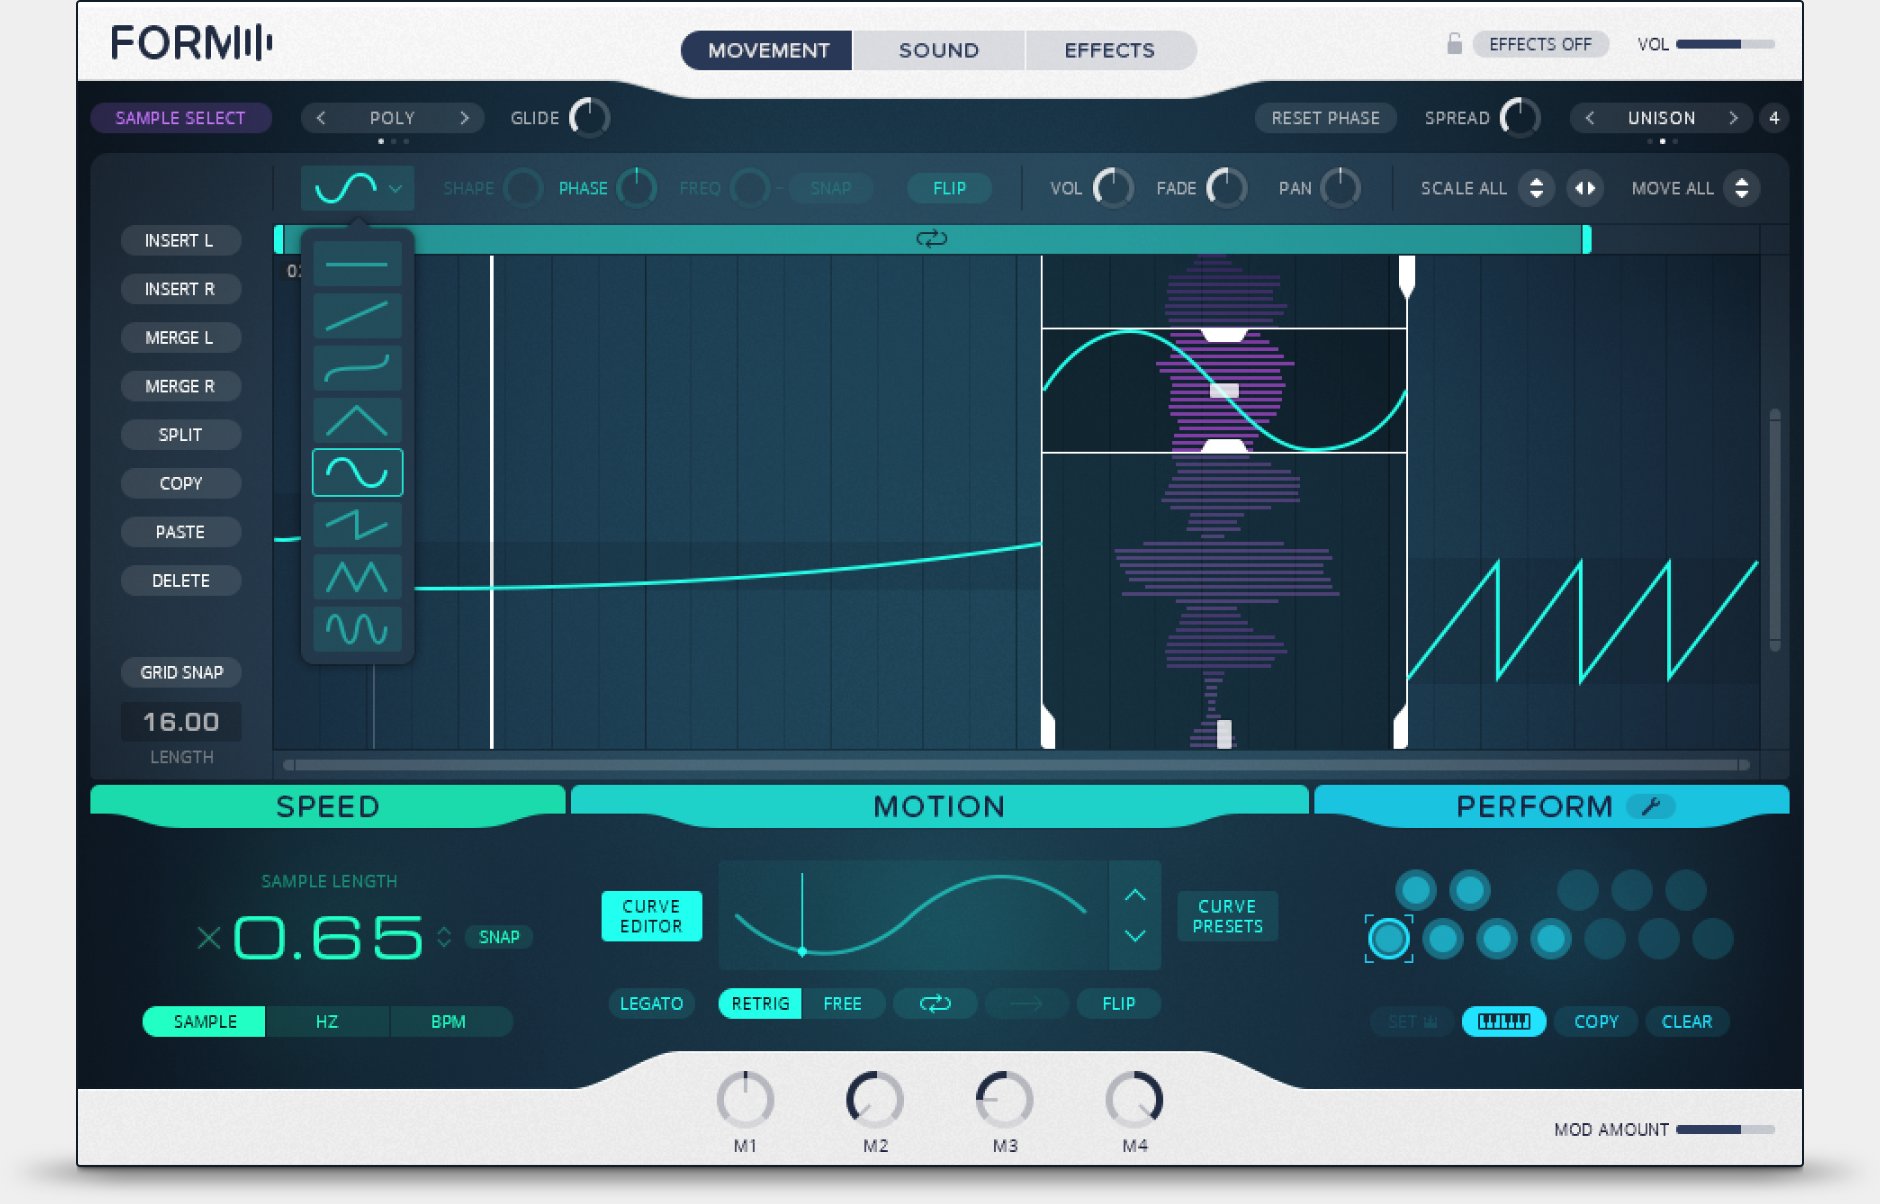Enable the keyboard icon button in Perform
Image resolution: width=1880 pixels, height=1204 pixels.
coord(1503,1021)
